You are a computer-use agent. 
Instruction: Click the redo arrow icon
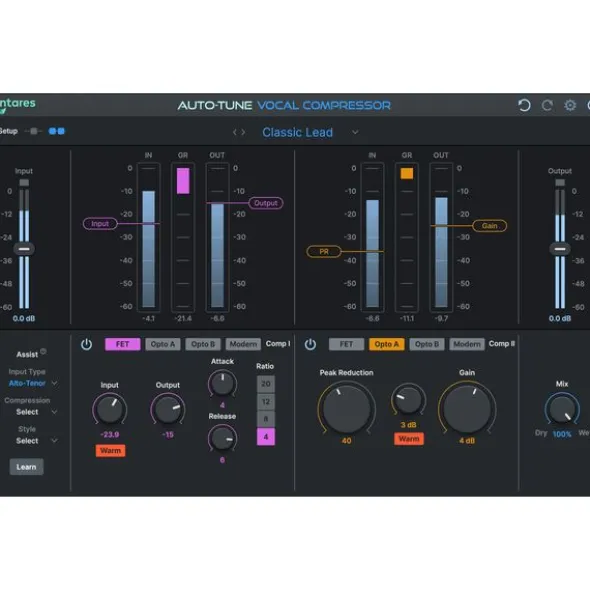[547, 105]
